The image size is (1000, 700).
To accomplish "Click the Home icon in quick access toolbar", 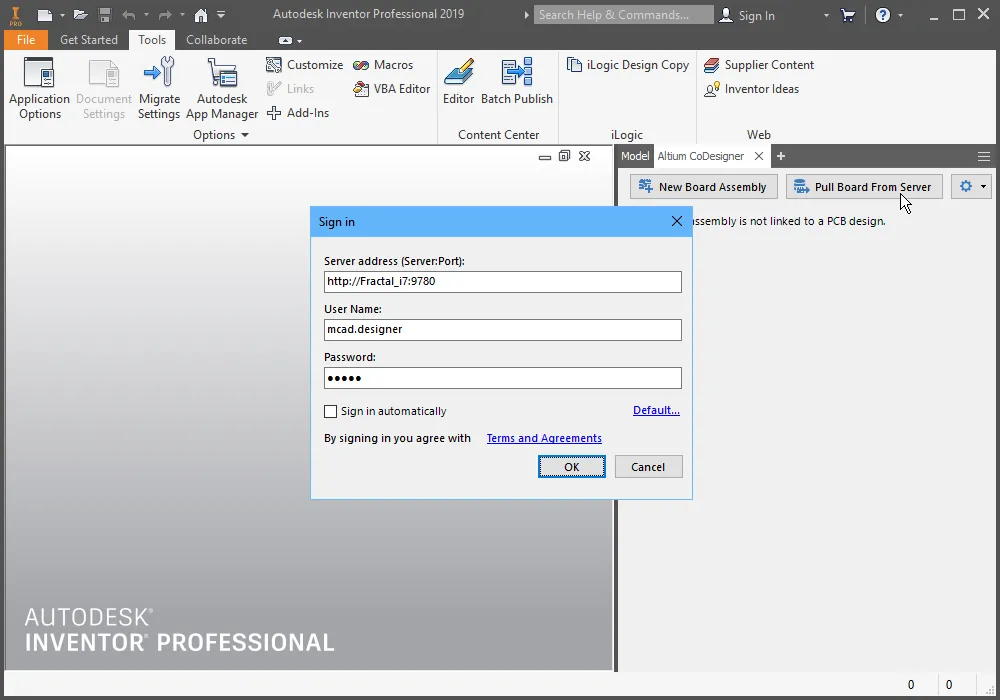I will click(x=201, y=15).
